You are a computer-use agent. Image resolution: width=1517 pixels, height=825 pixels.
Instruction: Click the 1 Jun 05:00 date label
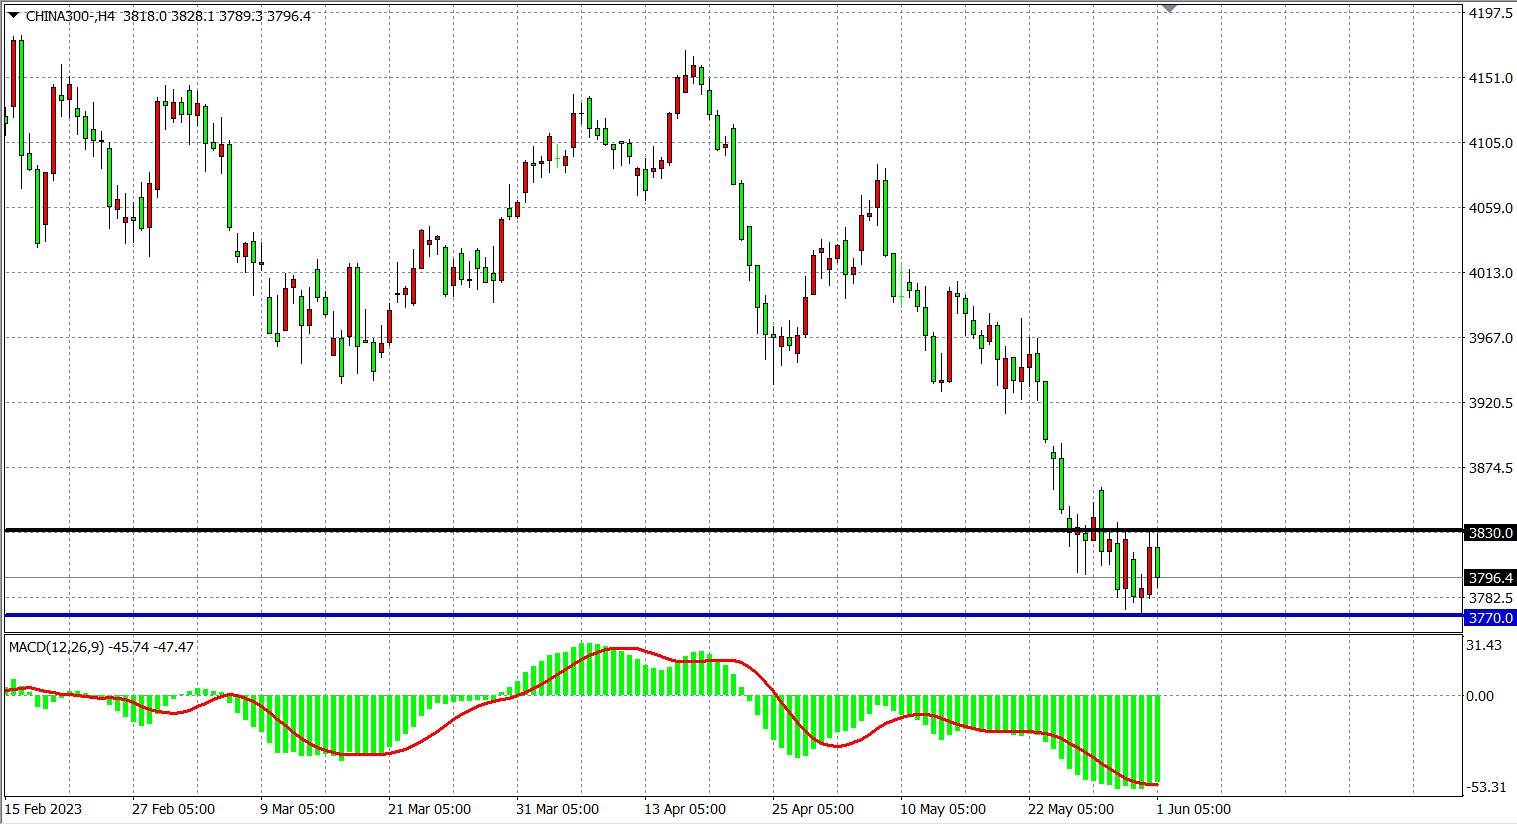coord(1194,809)
